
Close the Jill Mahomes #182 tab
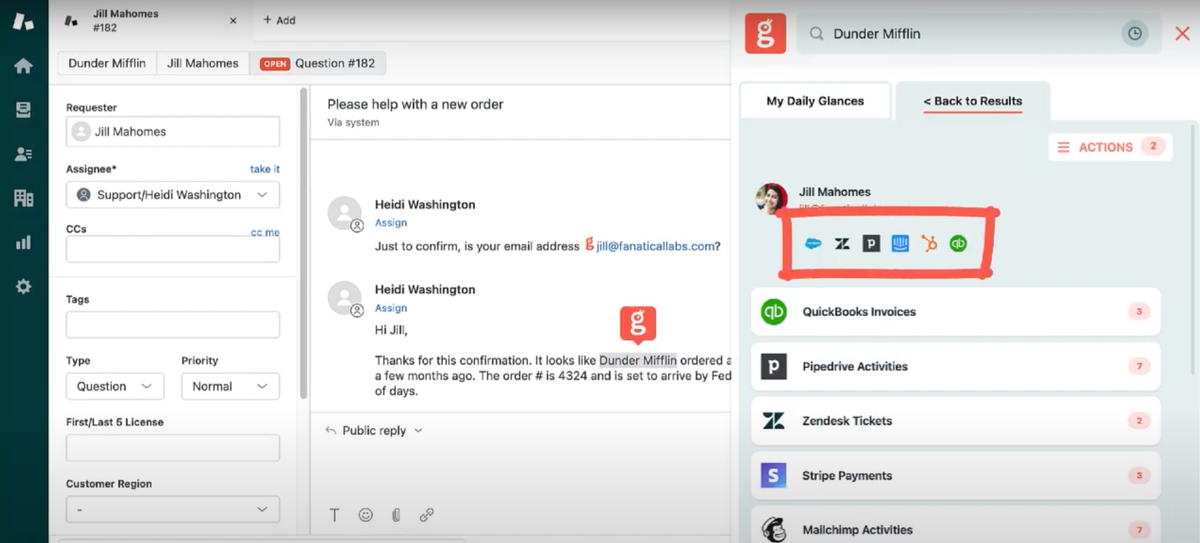233,21
